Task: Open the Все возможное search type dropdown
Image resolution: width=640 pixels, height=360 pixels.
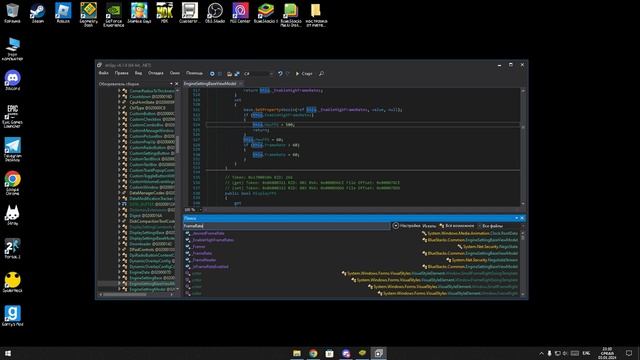Action: click(458, 226)
